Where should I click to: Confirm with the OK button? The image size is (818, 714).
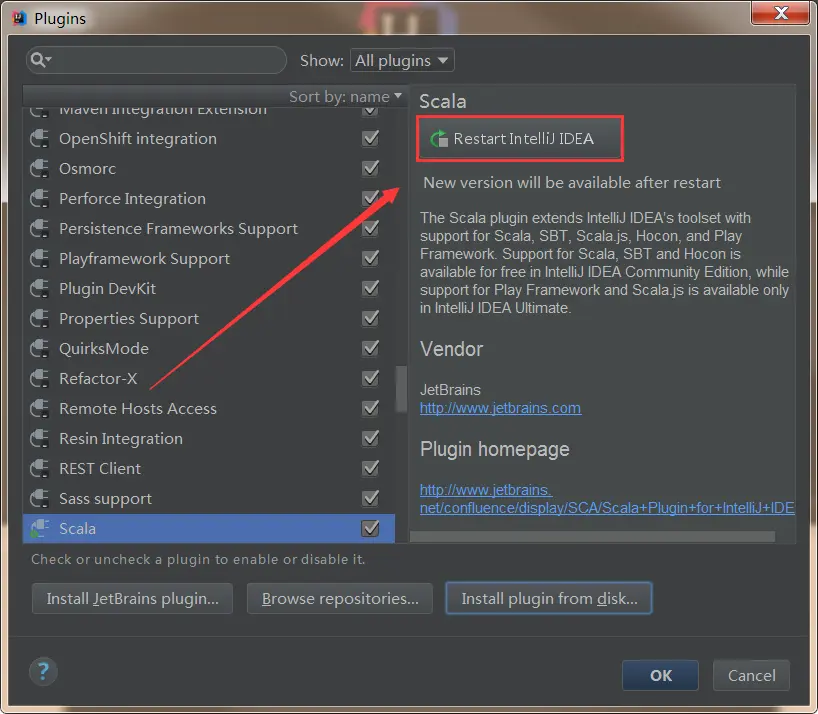point(660,675)
